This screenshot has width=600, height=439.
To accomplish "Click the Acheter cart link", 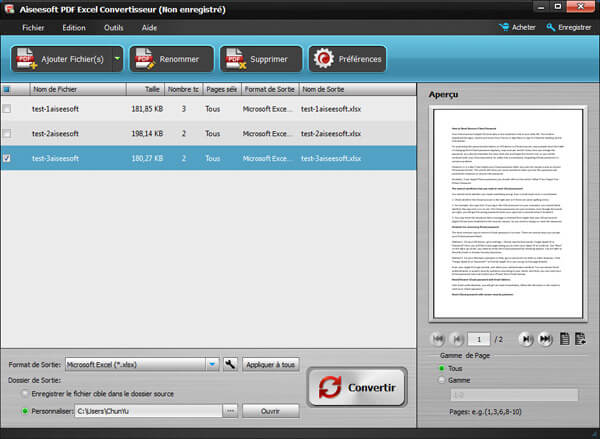I will (517, 27).
